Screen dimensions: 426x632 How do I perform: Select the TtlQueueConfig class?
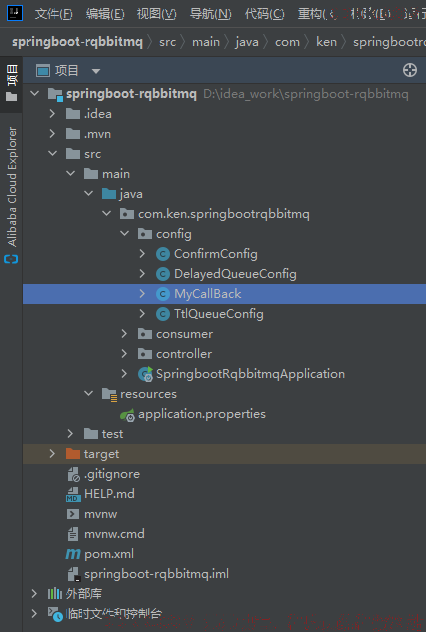coord(218,314)
